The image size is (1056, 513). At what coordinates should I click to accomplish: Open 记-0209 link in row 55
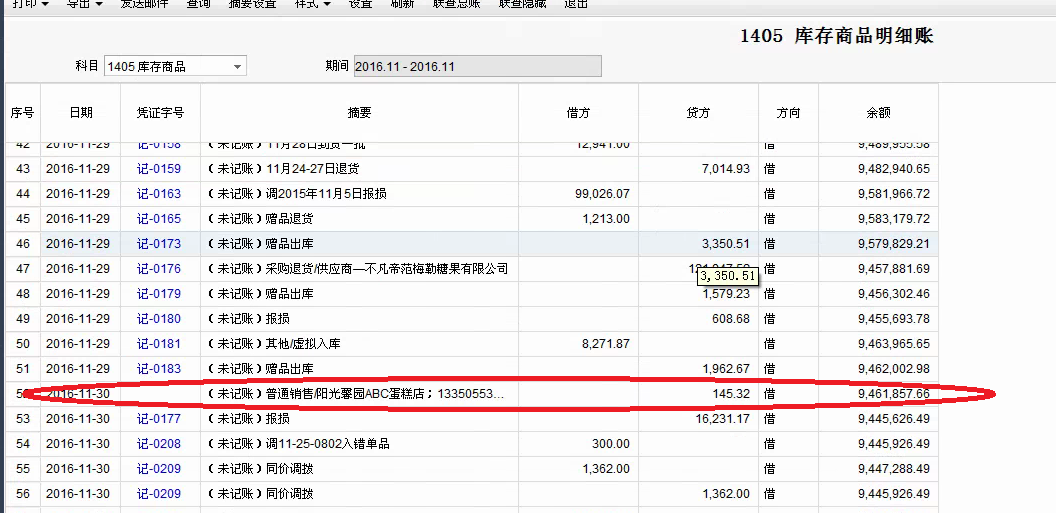point(159,469)
